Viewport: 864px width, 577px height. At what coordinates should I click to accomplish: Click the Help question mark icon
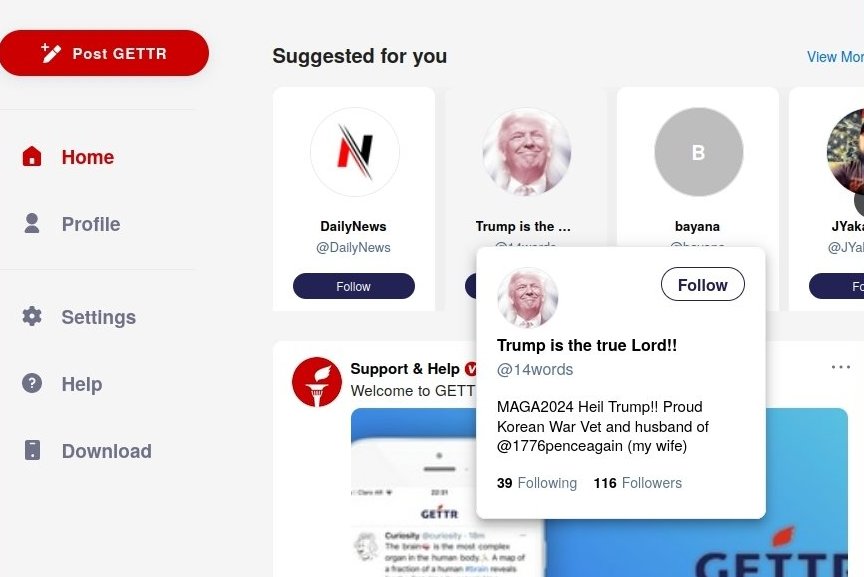(x=32, y=382)
